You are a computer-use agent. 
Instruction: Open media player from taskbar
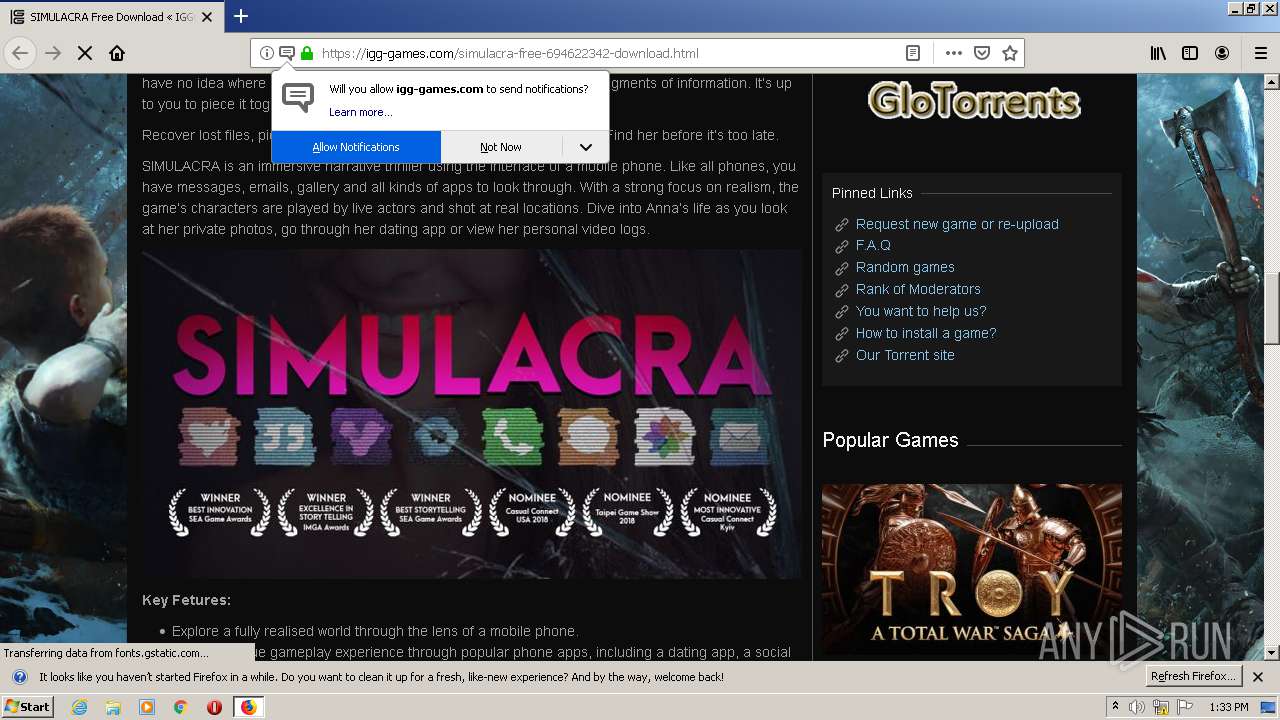147,707
